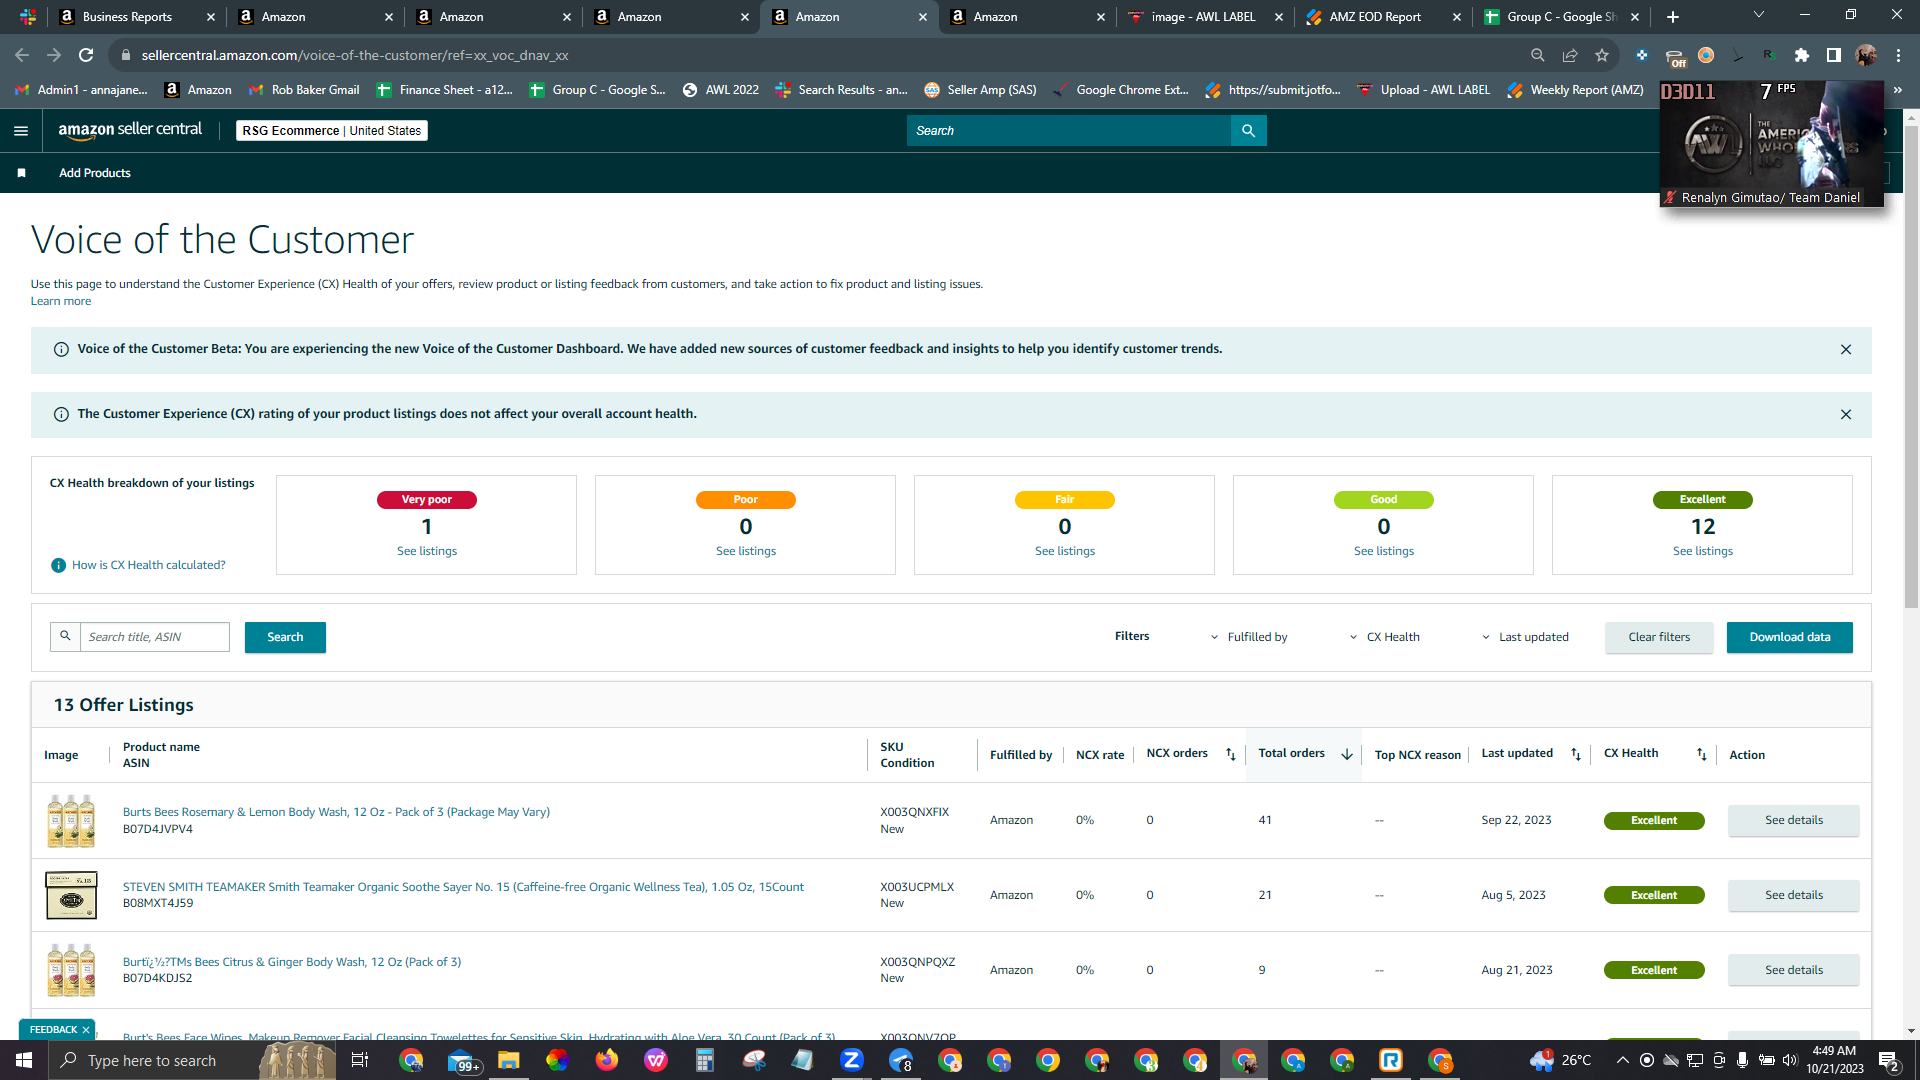Click the info icon beside How is CX Health calculated
The image size is (1920, 1080).
[x=58, y=566]
